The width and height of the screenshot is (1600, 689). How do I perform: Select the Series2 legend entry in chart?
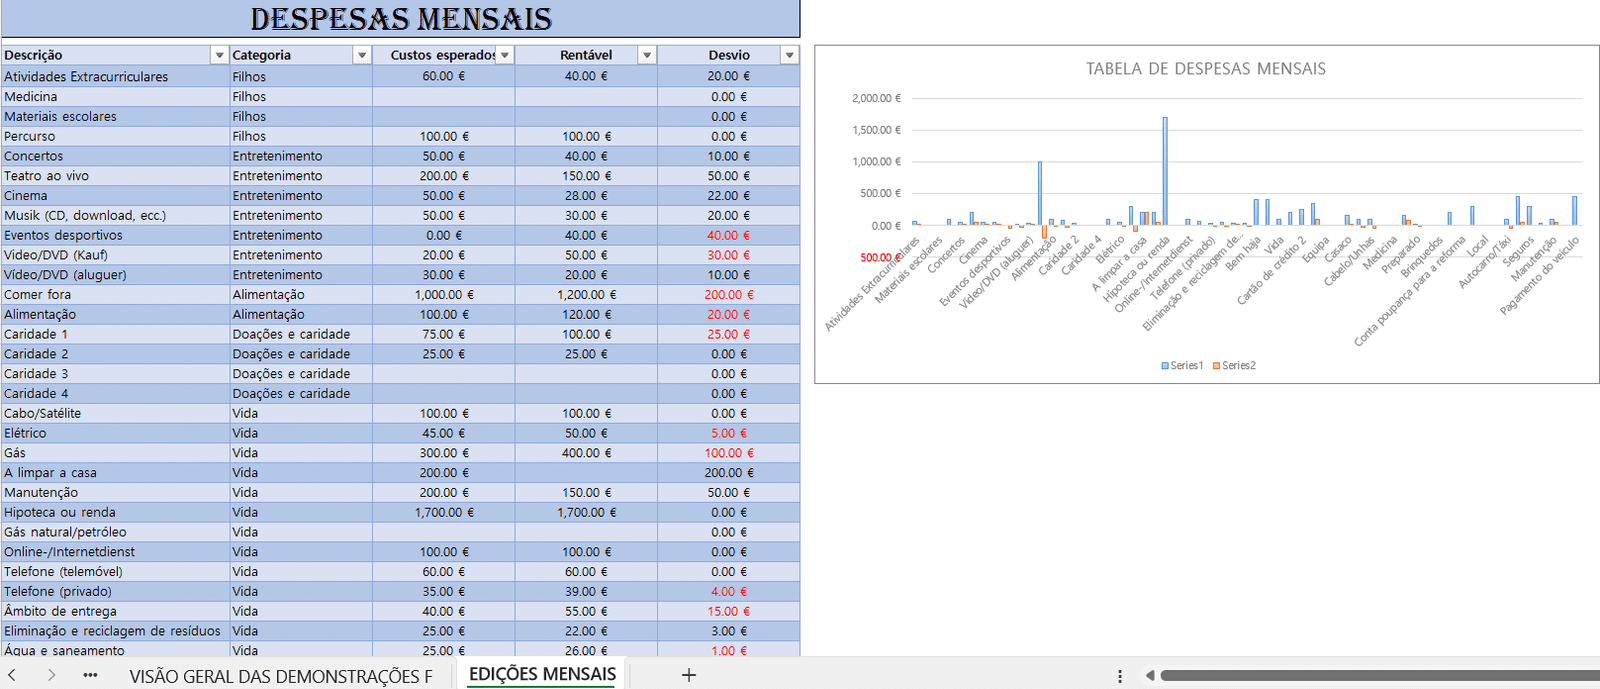(x=1234, y=366)
